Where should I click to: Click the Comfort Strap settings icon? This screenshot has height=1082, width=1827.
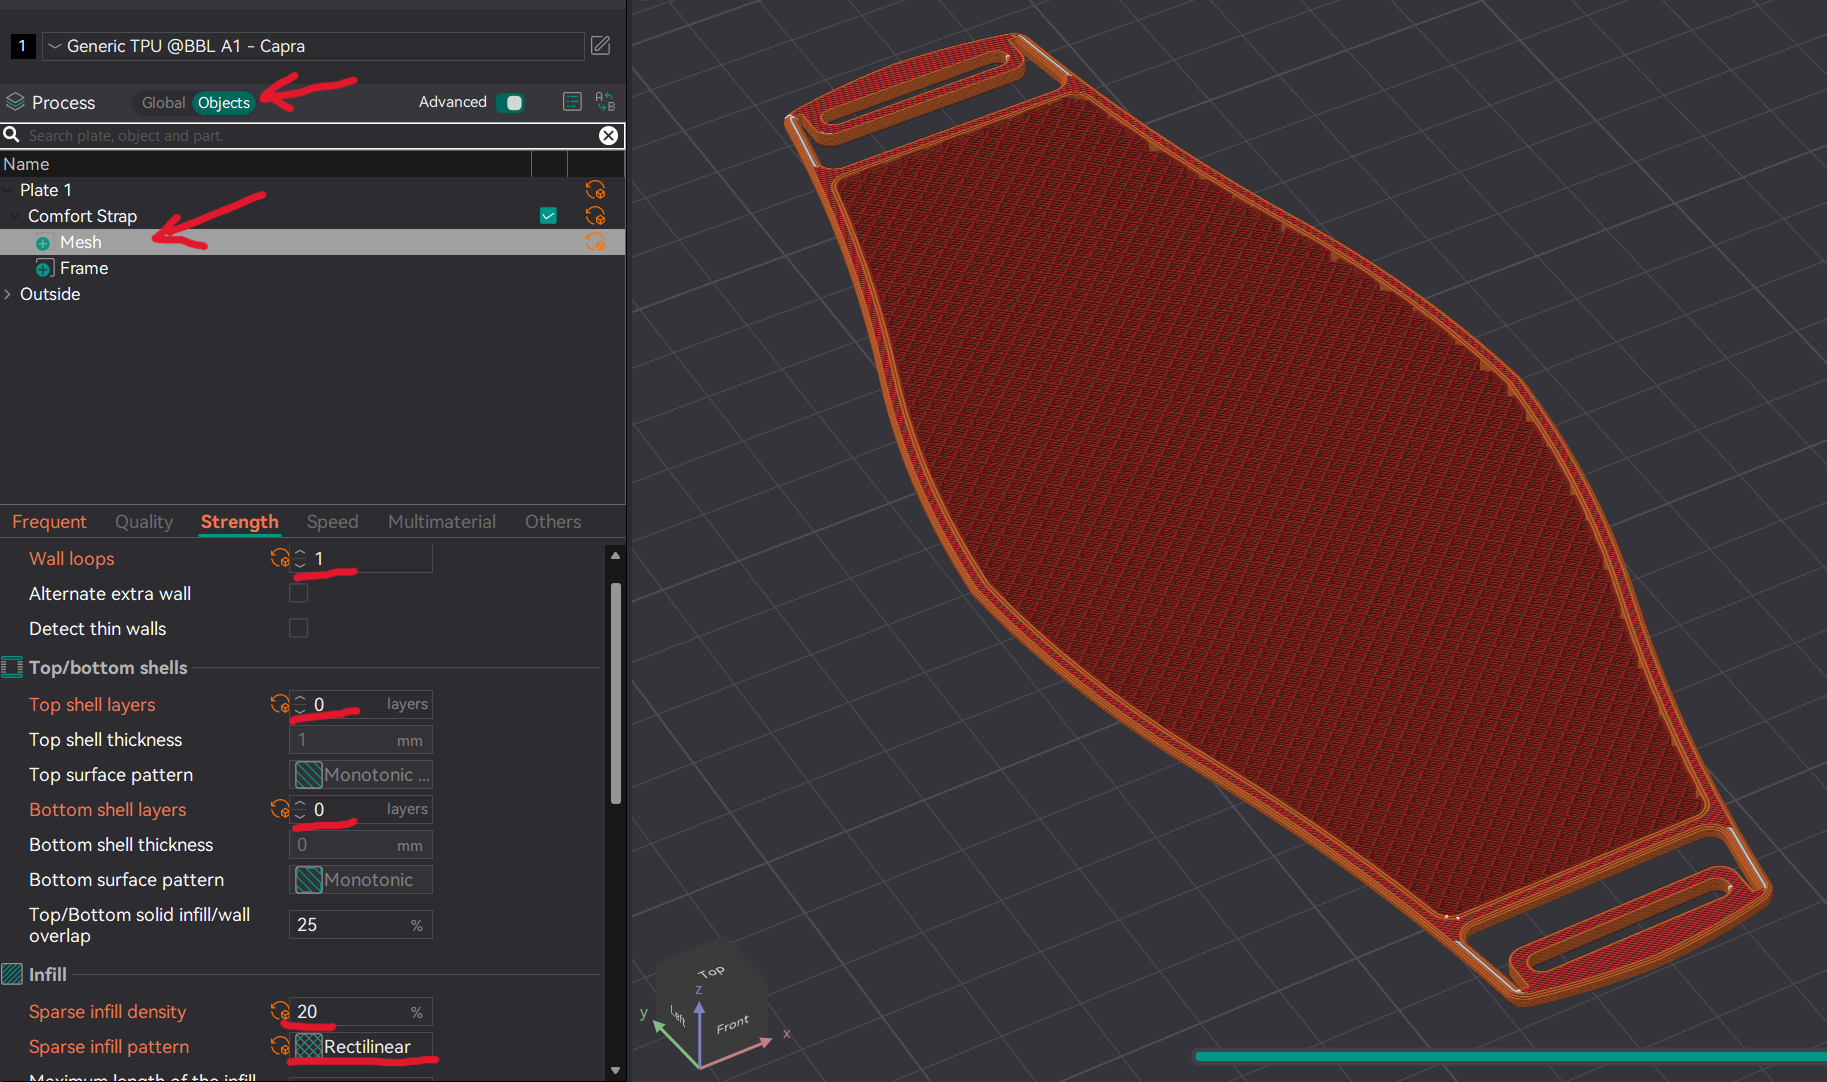click(595, 216)
